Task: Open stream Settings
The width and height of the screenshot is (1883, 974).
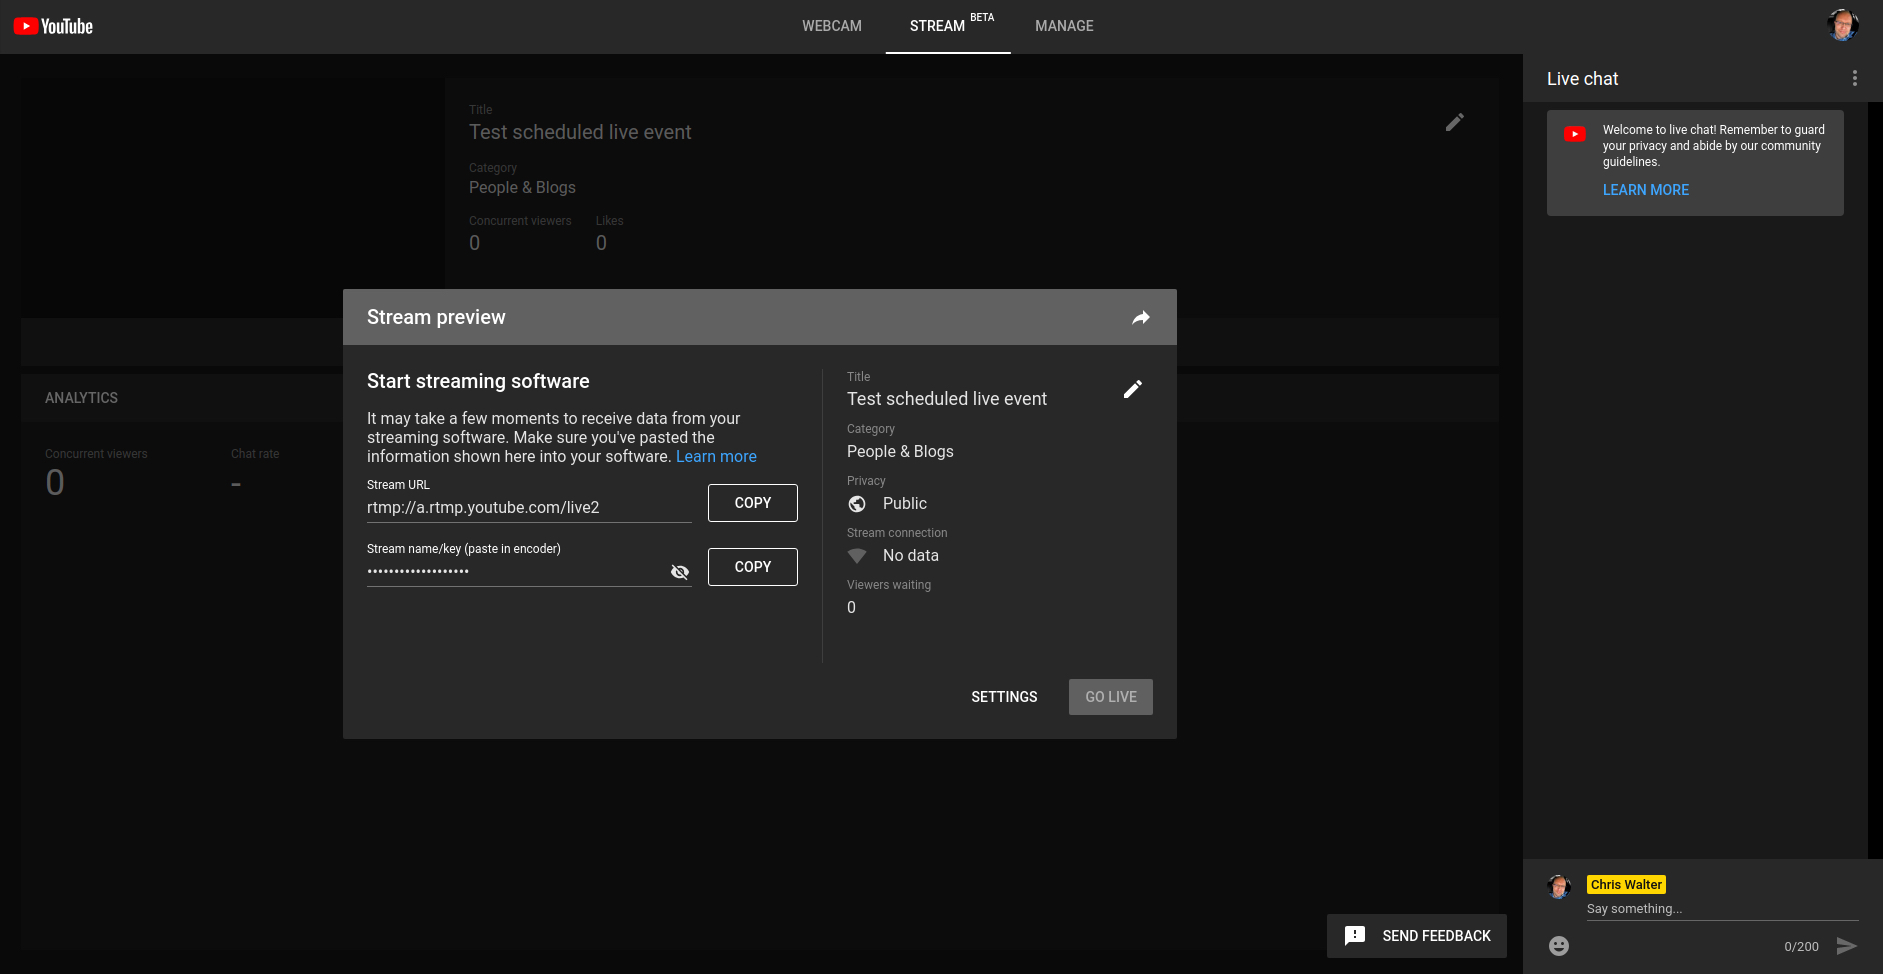Action: point(1004,697)
